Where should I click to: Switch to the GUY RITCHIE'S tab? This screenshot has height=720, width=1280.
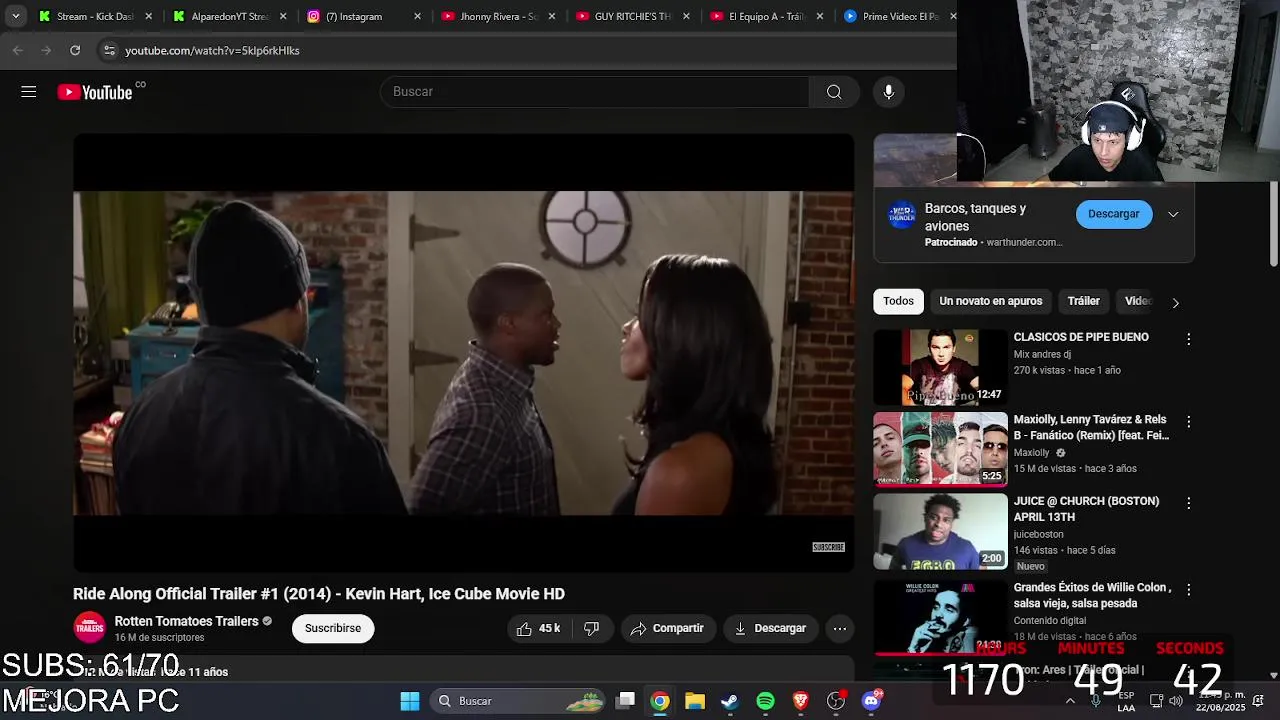pos(632,16)
